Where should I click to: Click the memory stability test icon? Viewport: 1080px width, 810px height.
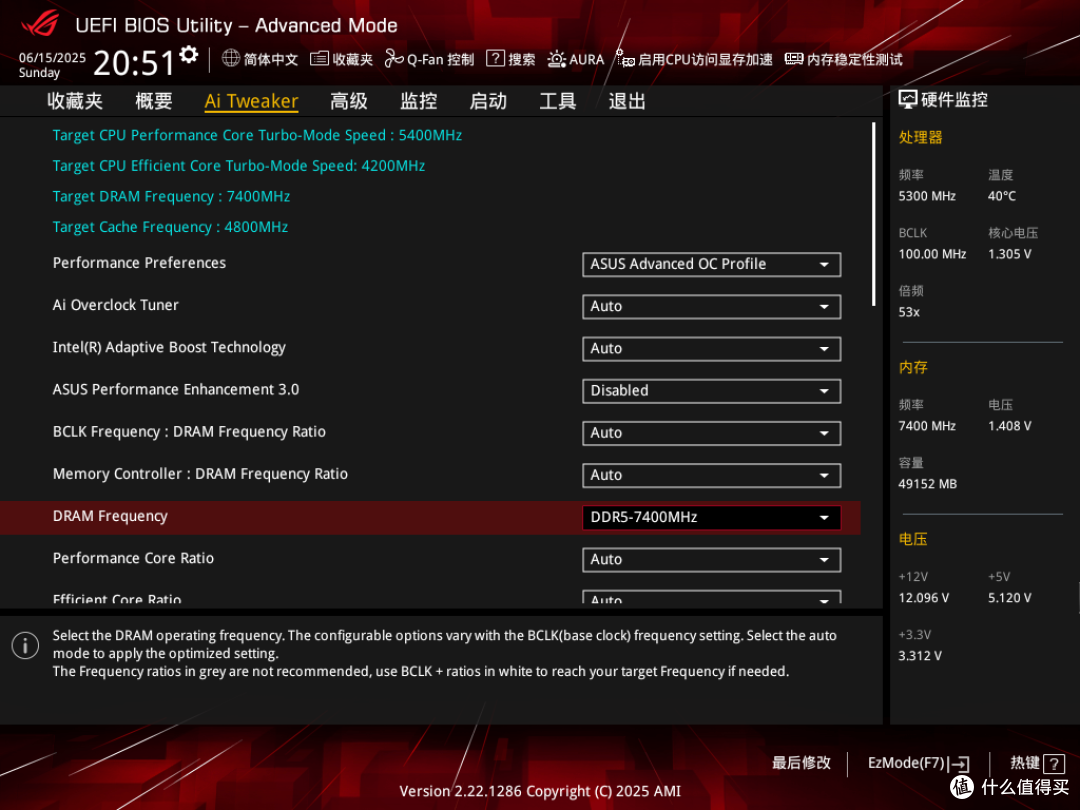coord(794,59)
